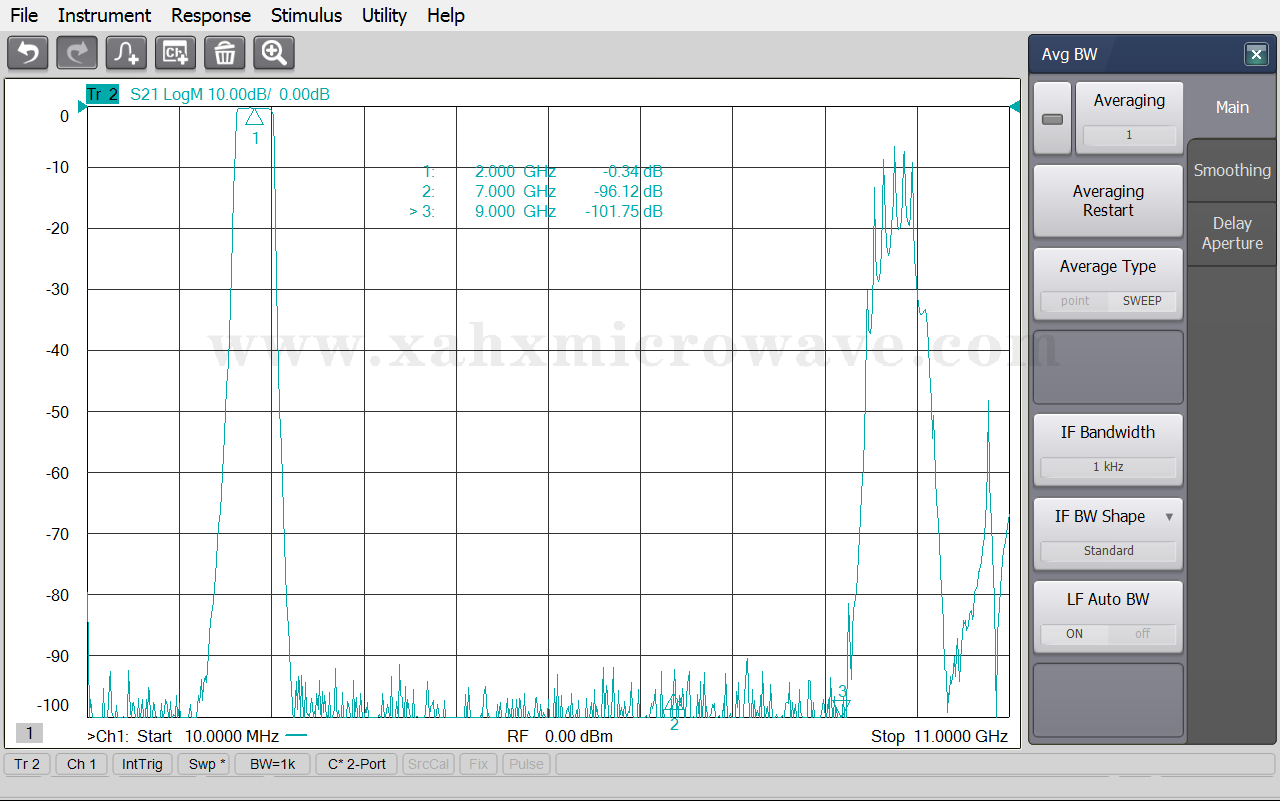Viewport: 1280px width, 801px height.
Task: Click the Redo arrow icon
Action: pos(77,53)
